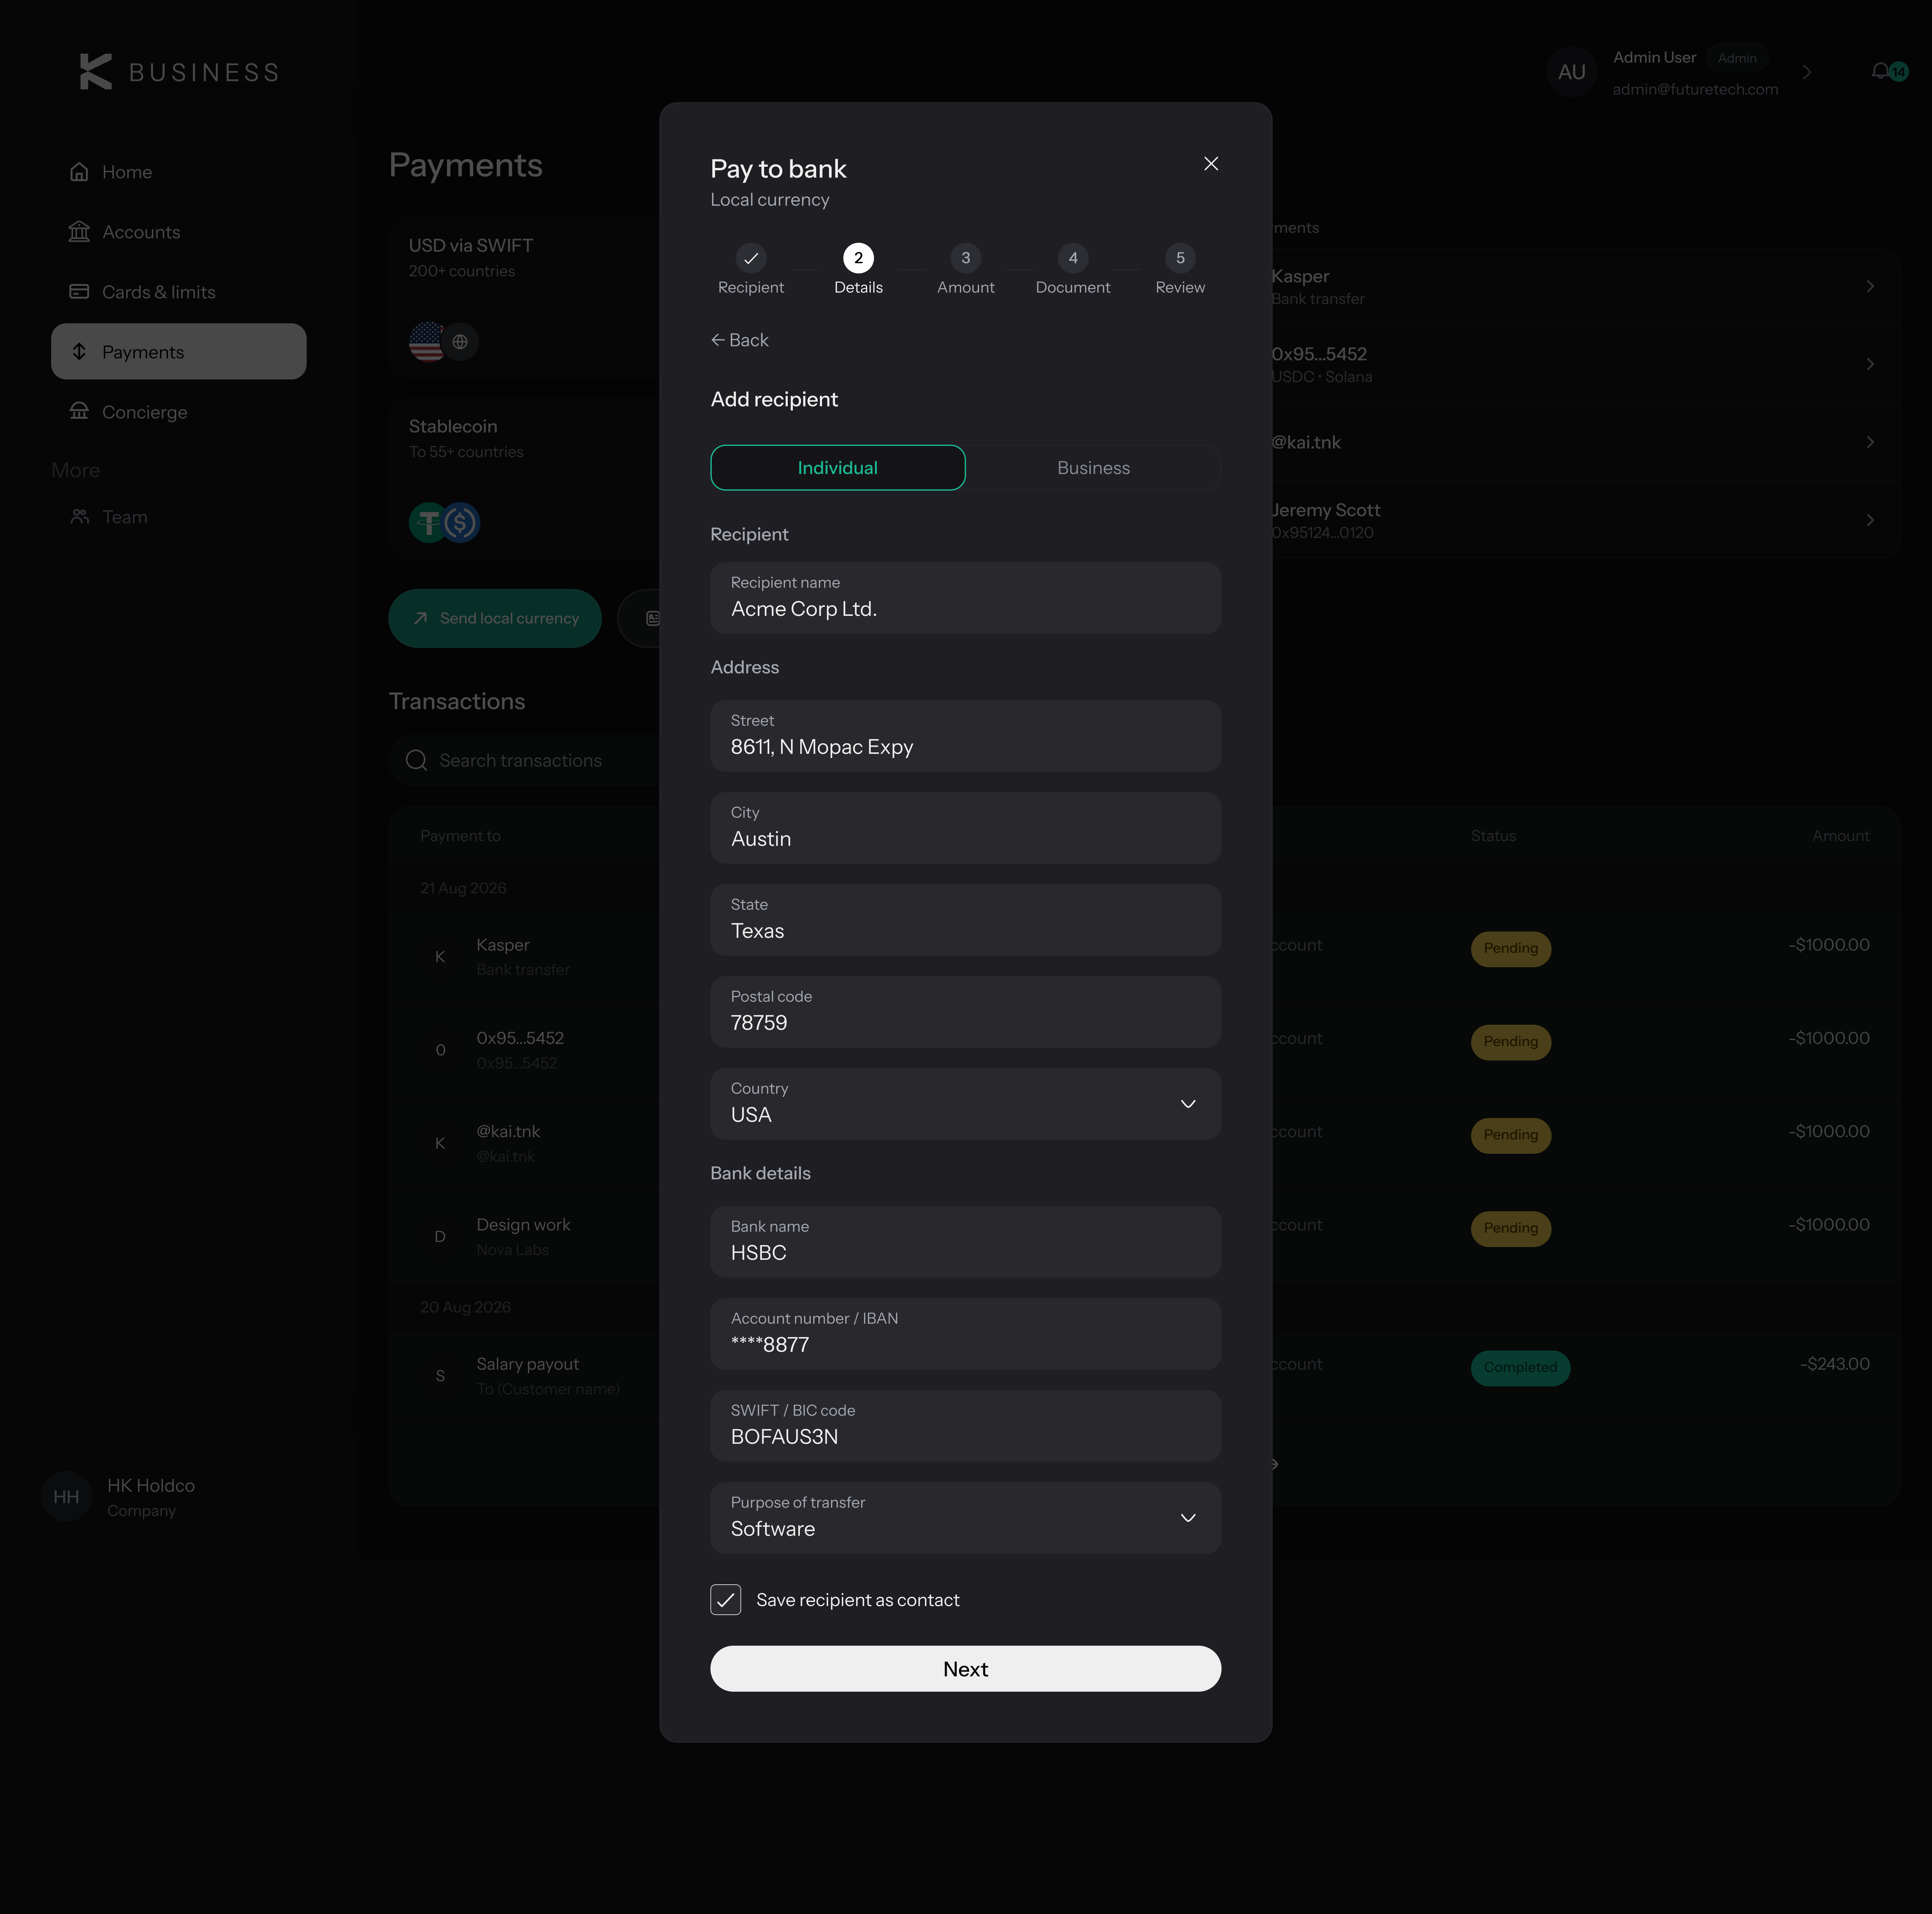Click the Admin role badge
The height and width of the screenshot is (1914, 1932).
pyautogui.click(x=1737, y=58)
